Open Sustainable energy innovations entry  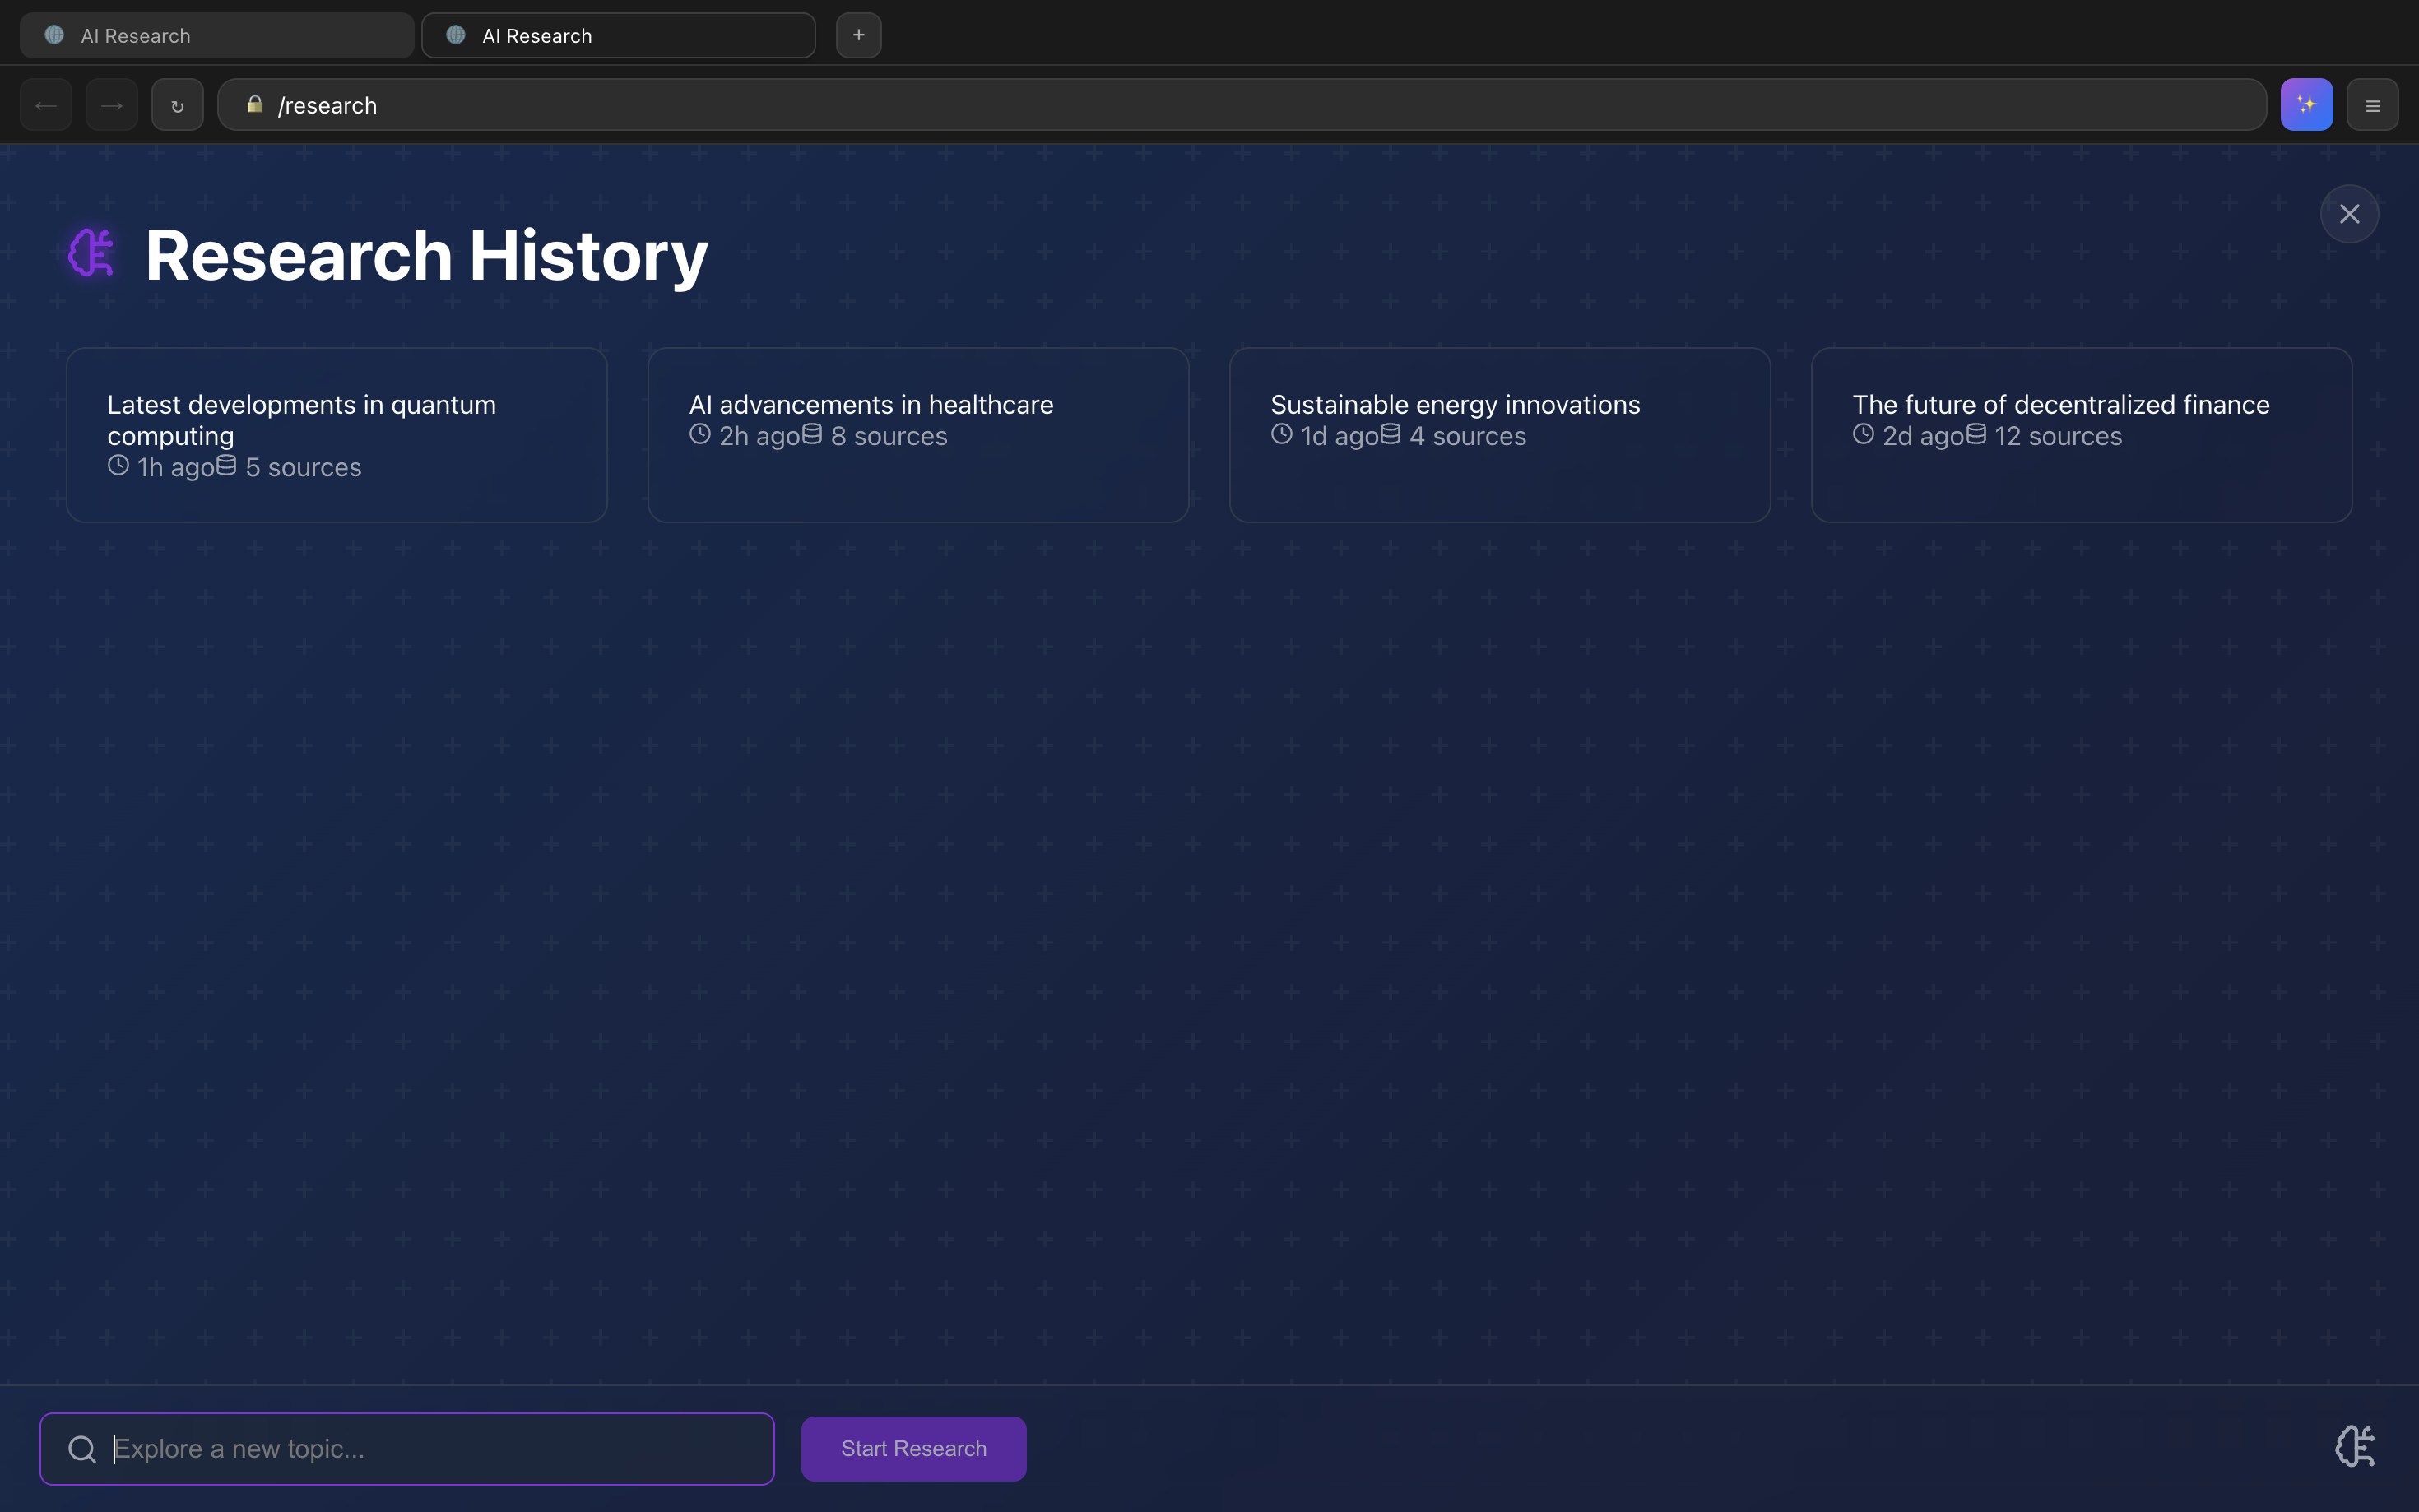click(1499, 435)
